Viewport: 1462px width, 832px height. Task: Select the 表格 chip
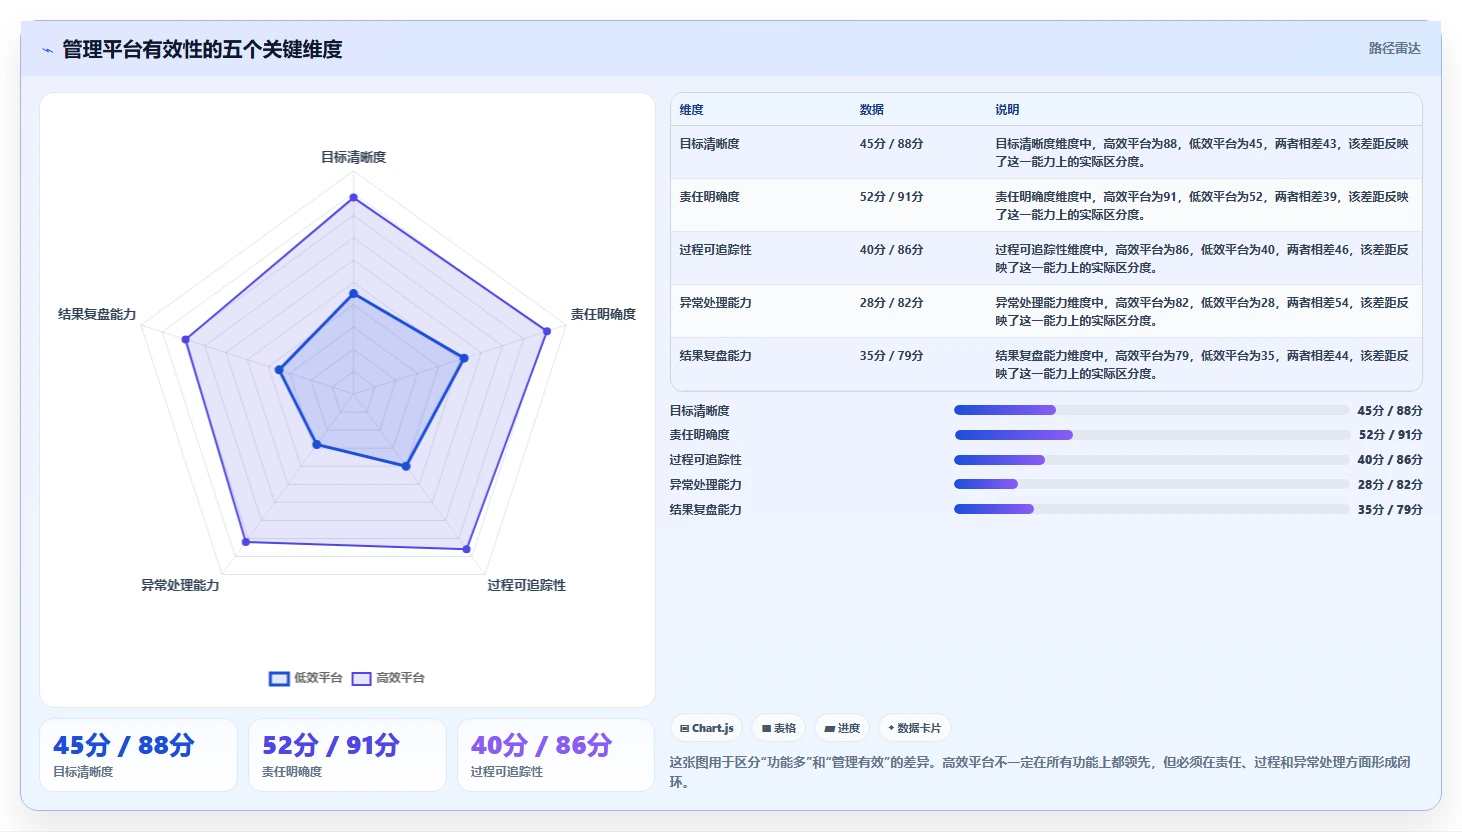point(778,728)
